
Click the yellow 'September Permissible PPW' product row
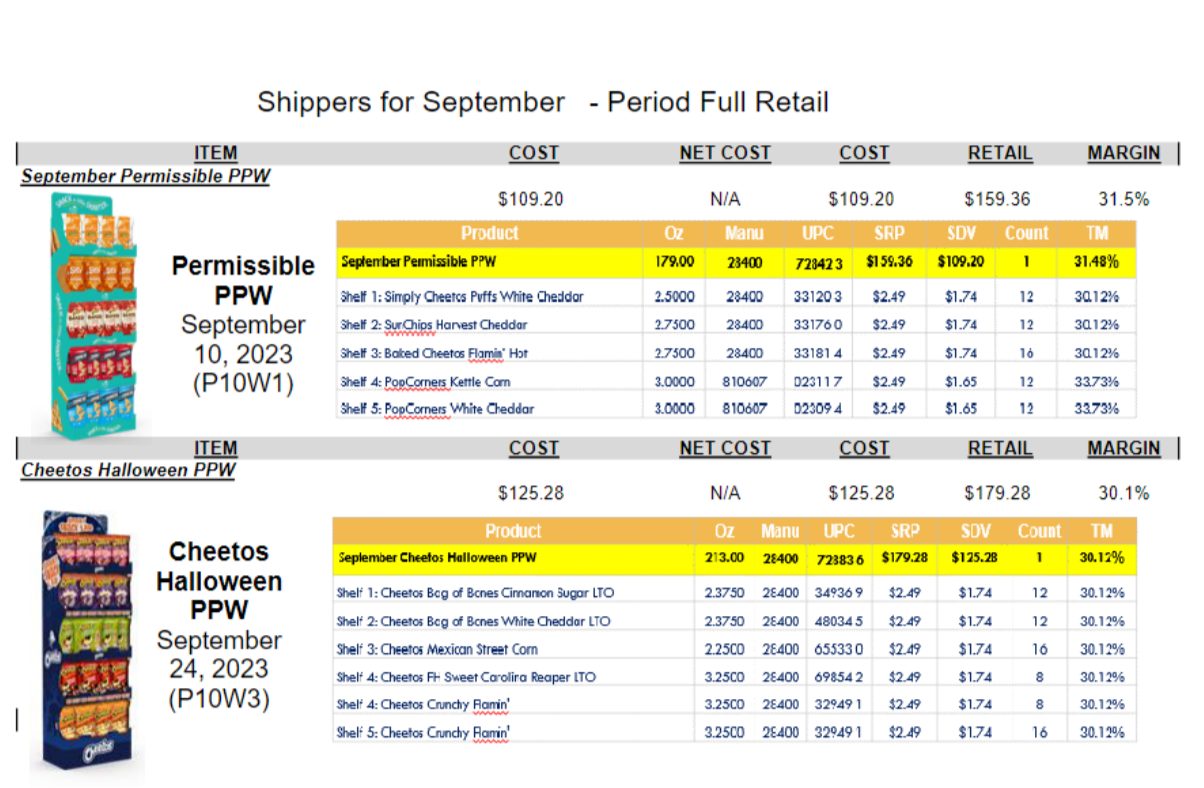tap(737, 263)
